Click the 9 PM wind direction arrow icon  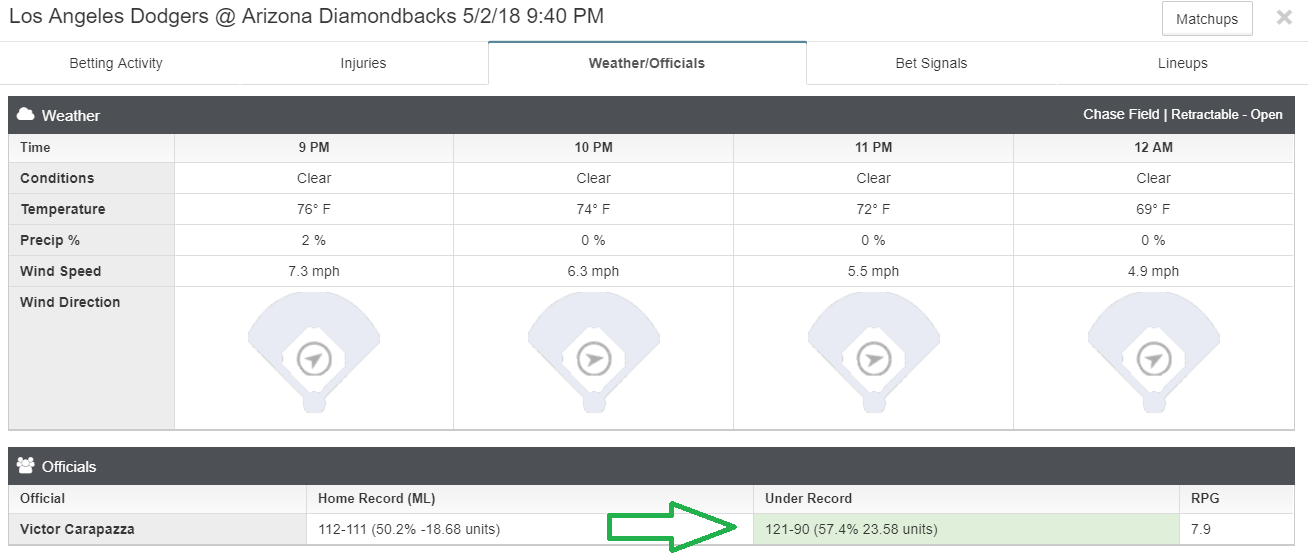[314, 358]
